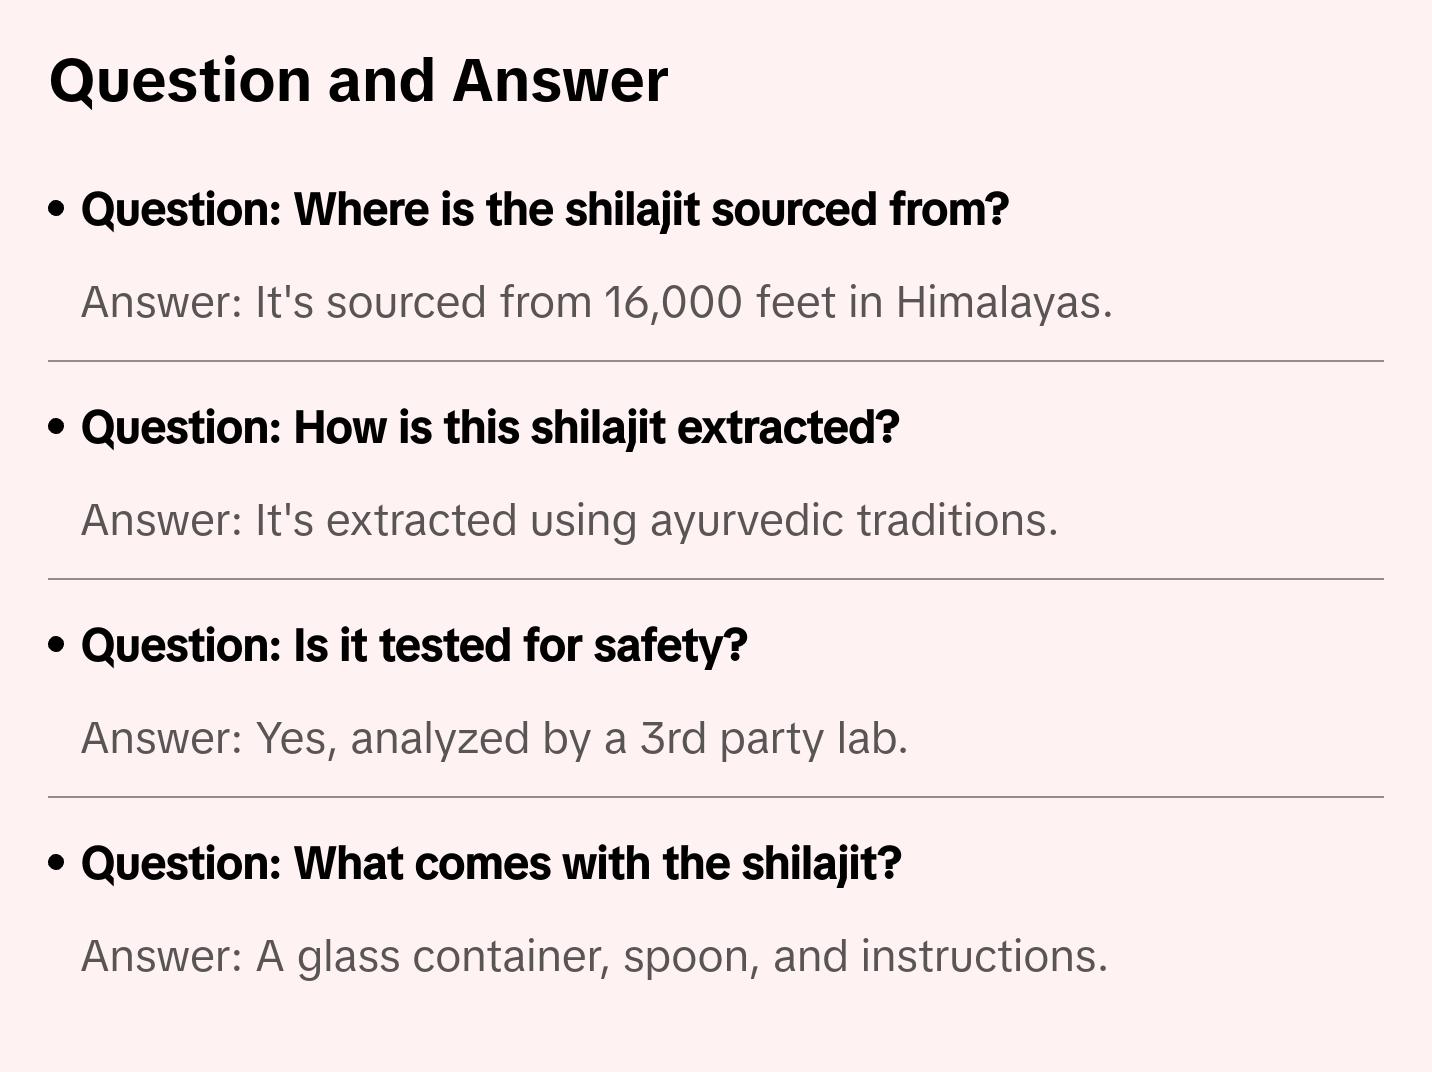Click the bullet beside the extraction question
1432x1072 pixels.
click(57, 427)
